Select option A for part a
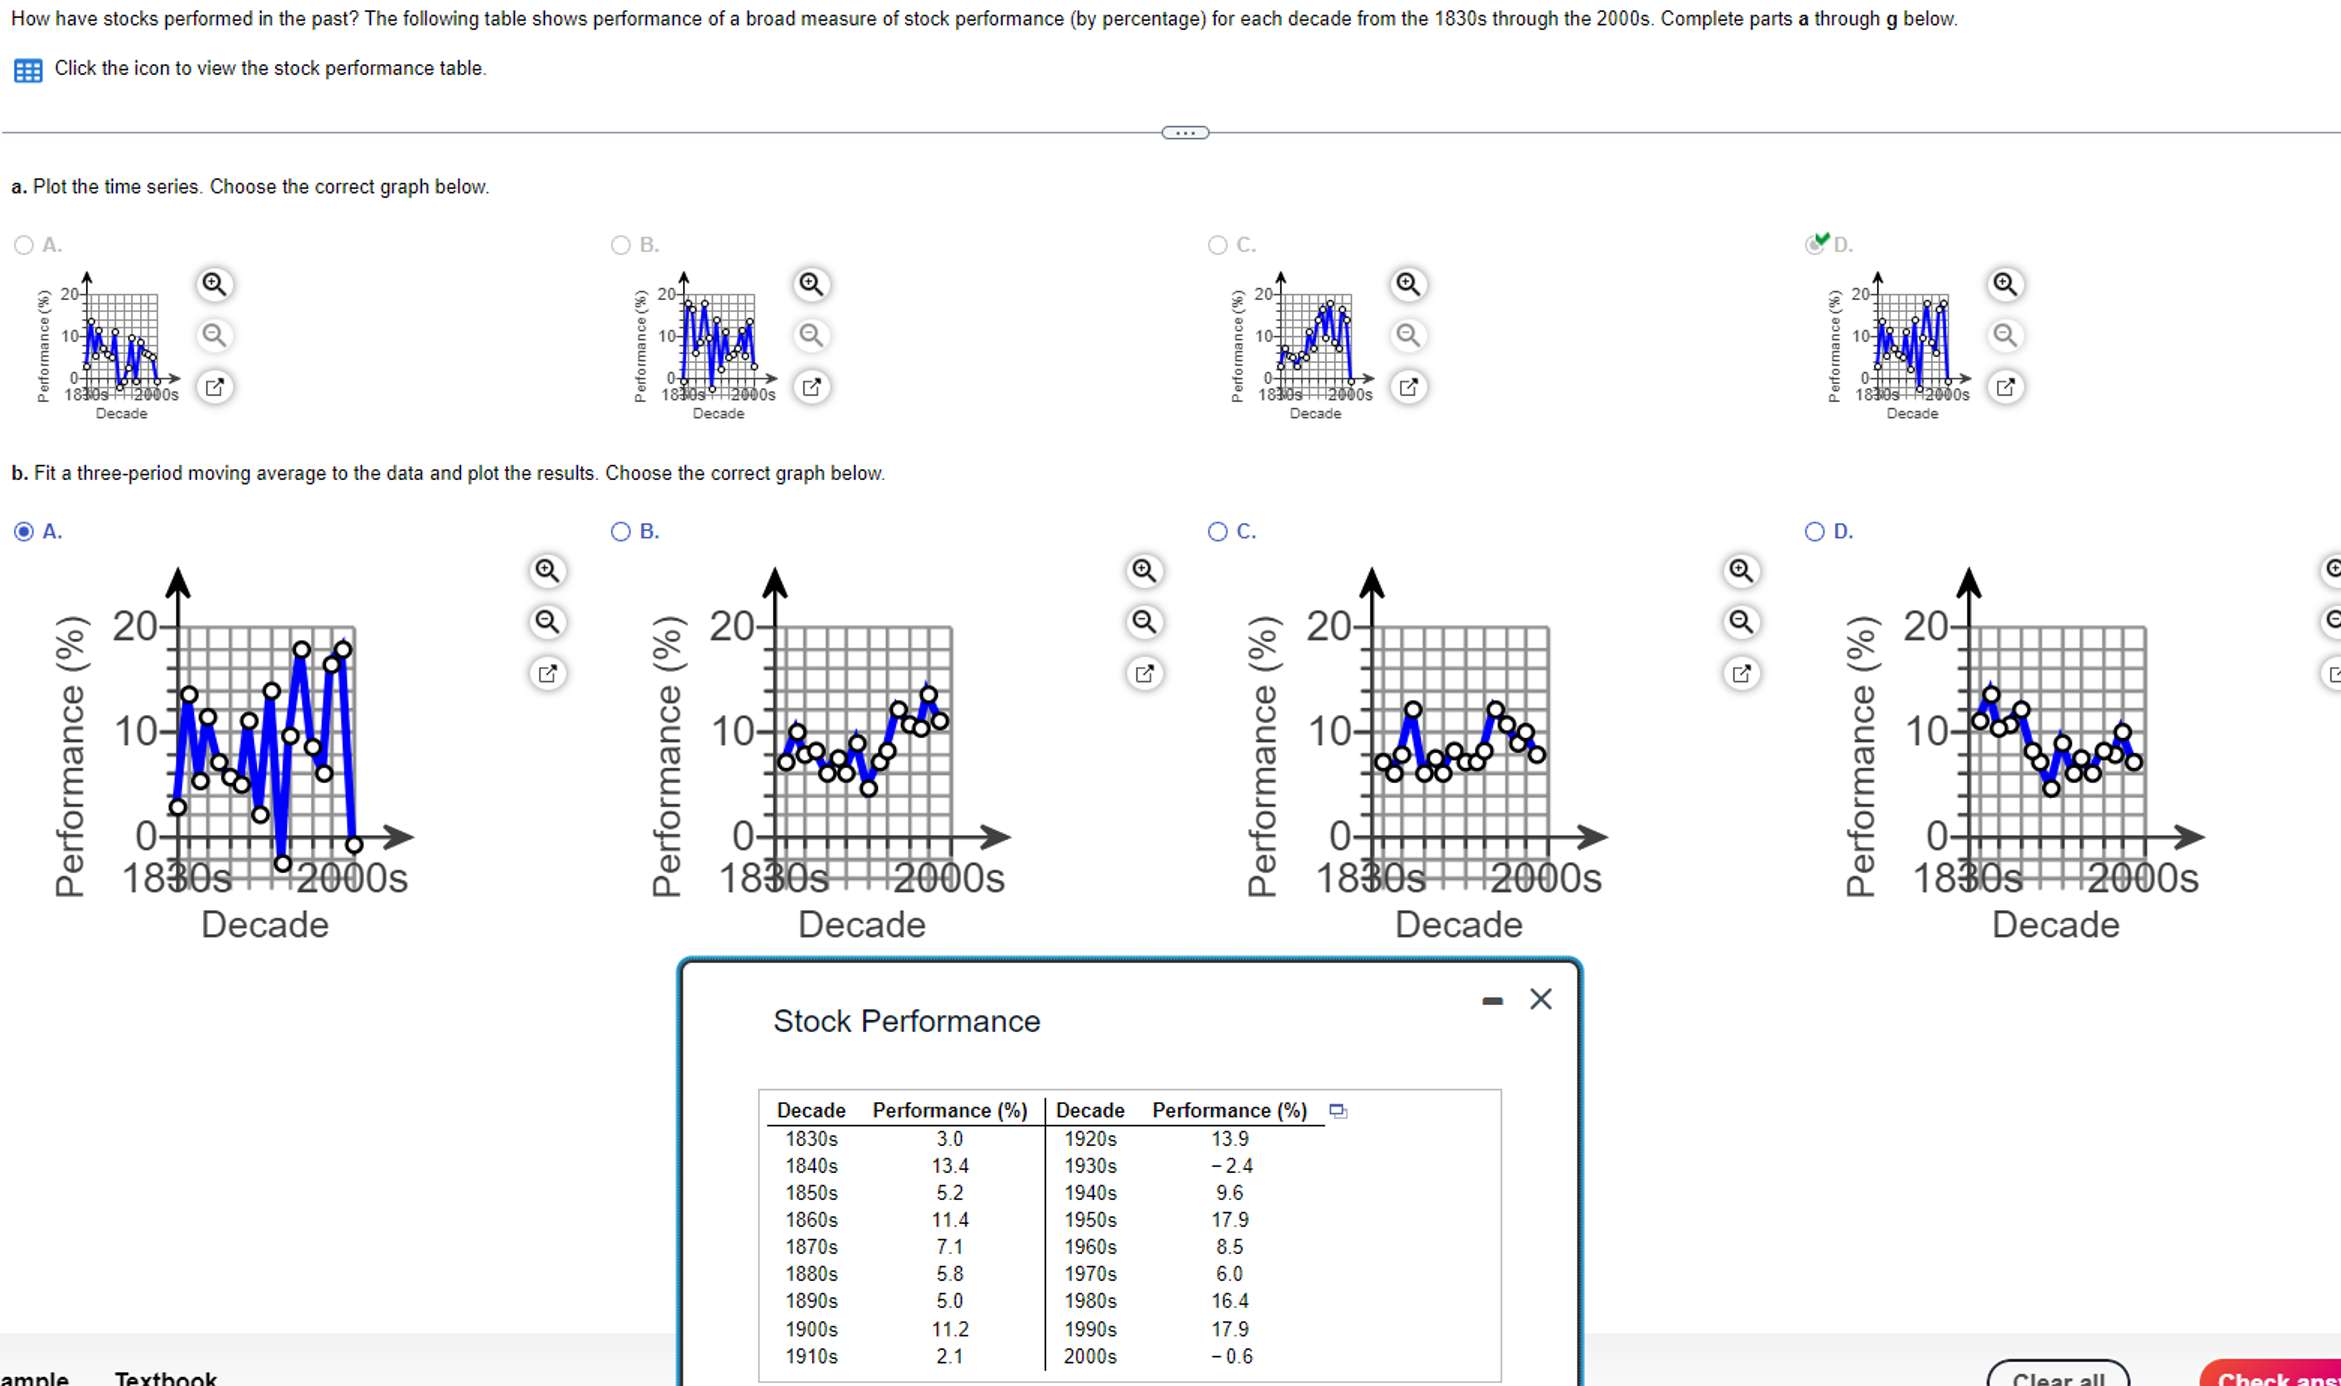This screenshot has height=1386, width=2341. 24,245
